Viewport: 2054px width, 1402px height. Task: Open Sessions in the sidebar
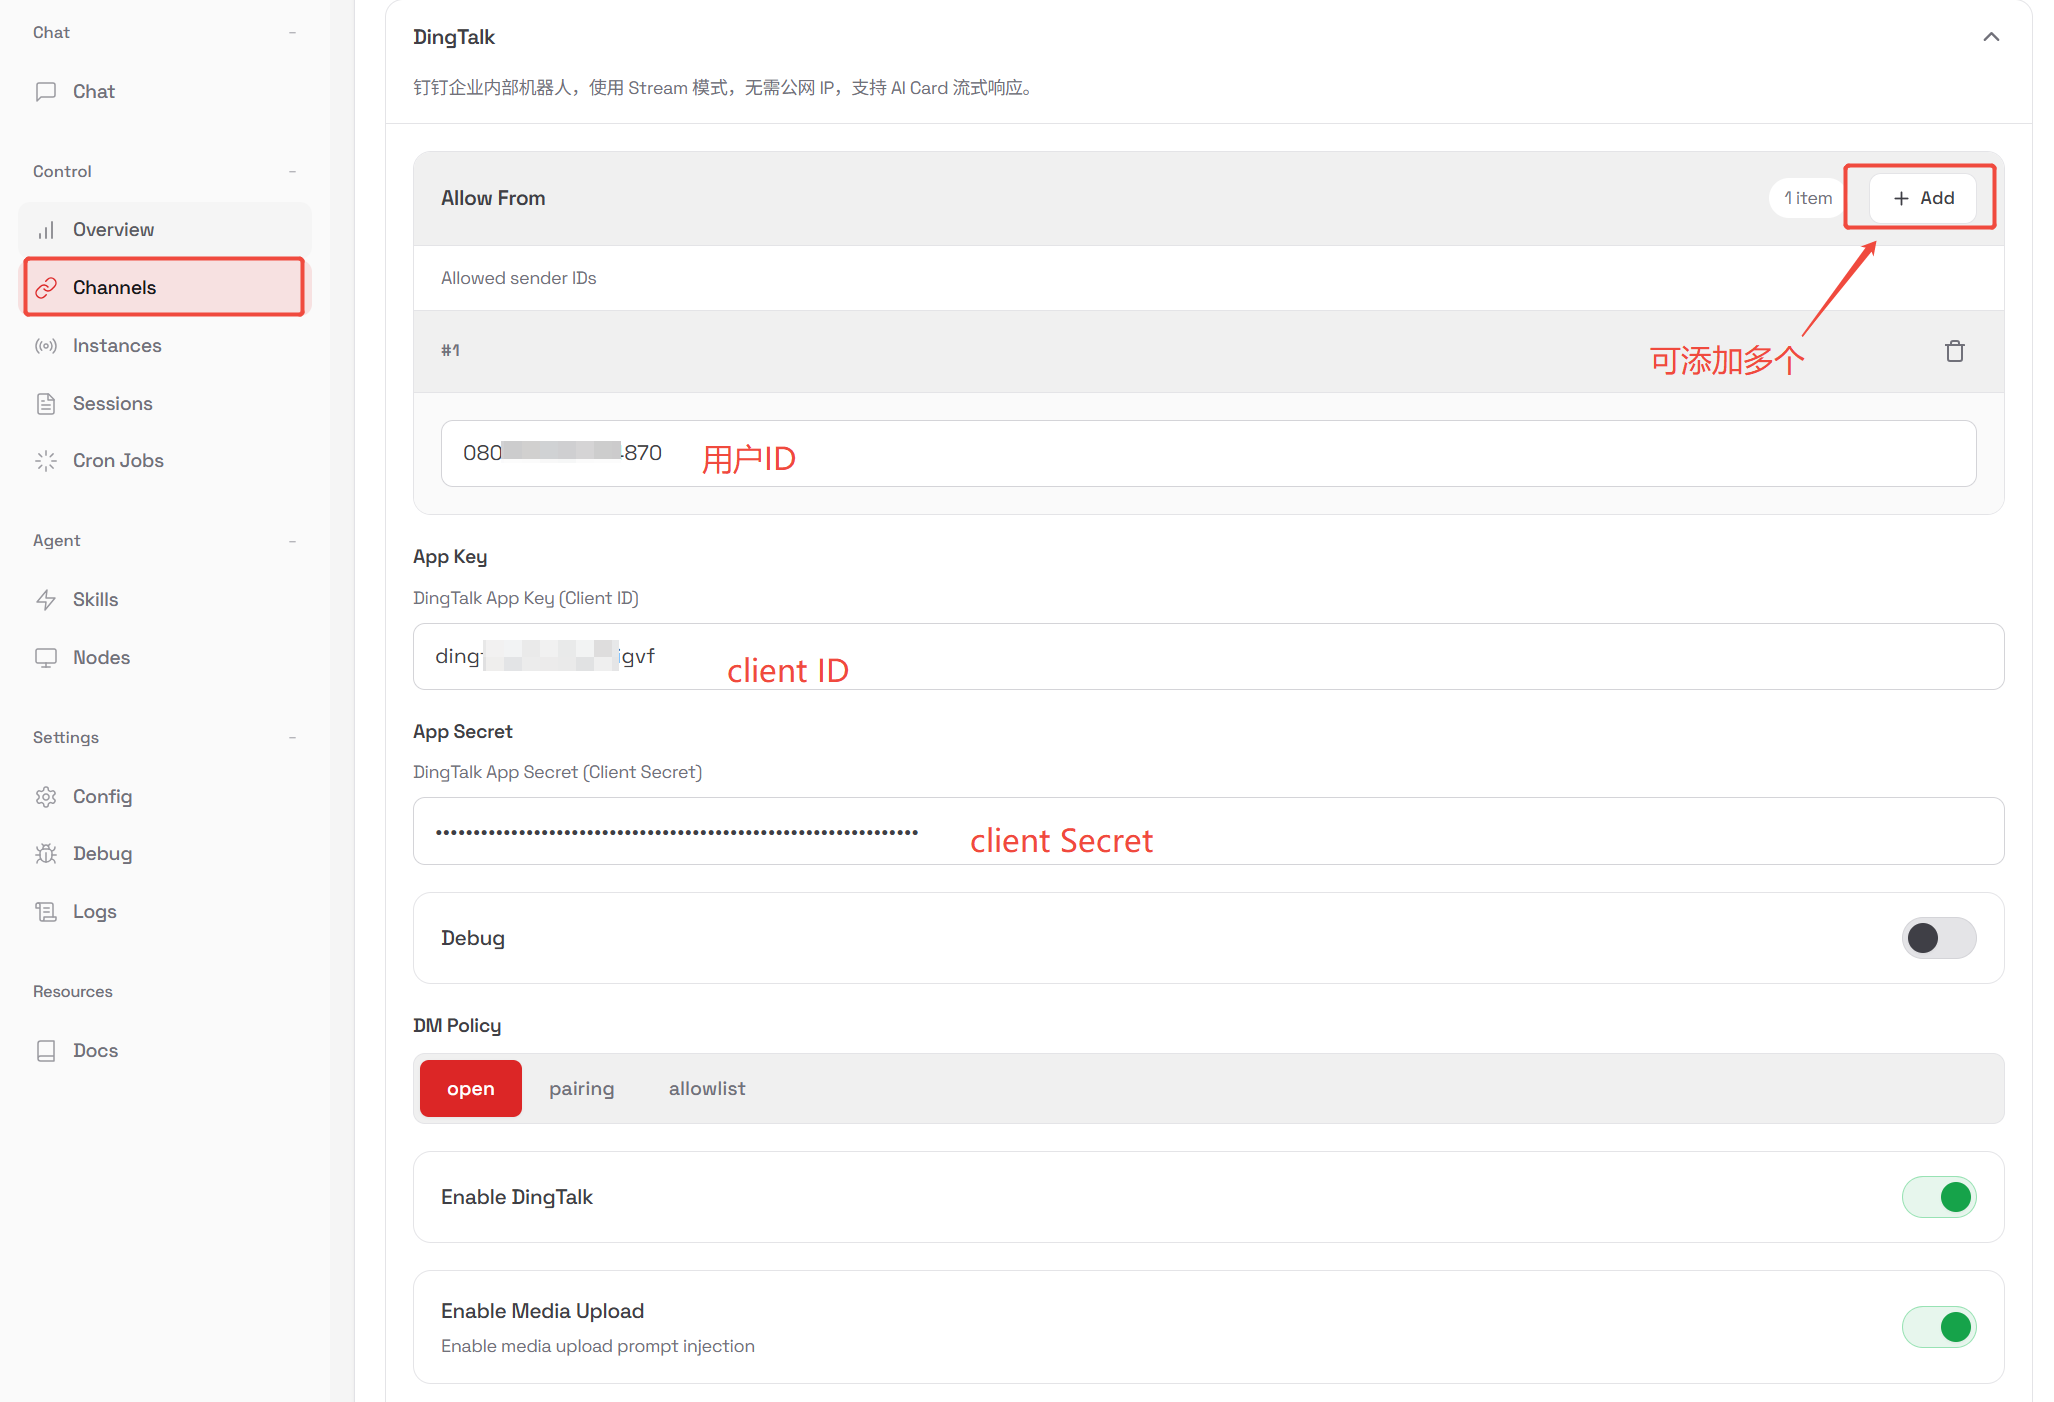coord(112,404)
